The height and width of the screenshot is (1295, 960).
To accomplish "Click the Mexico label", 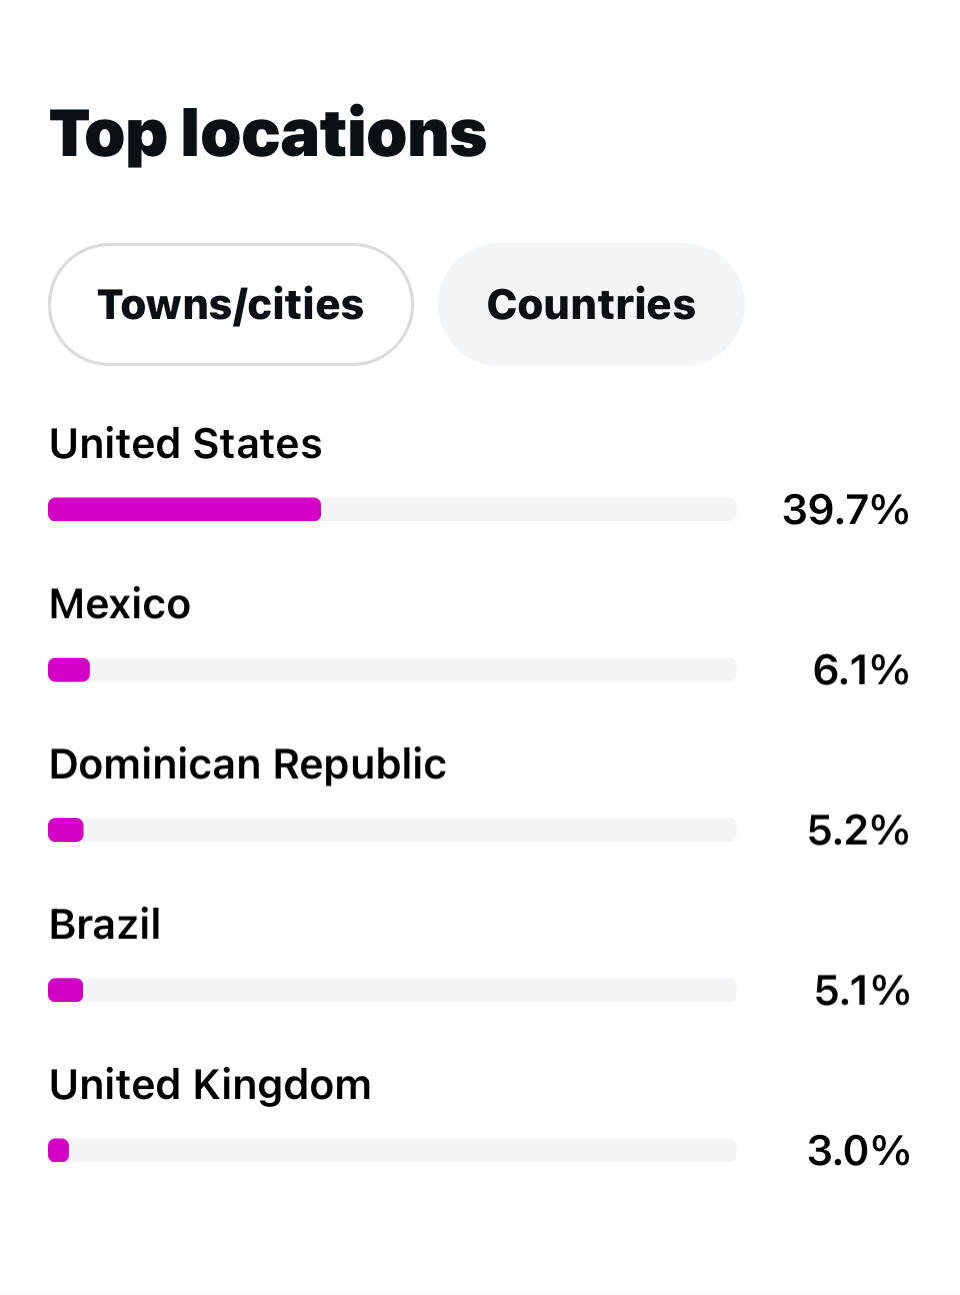I will coord(120,604).
